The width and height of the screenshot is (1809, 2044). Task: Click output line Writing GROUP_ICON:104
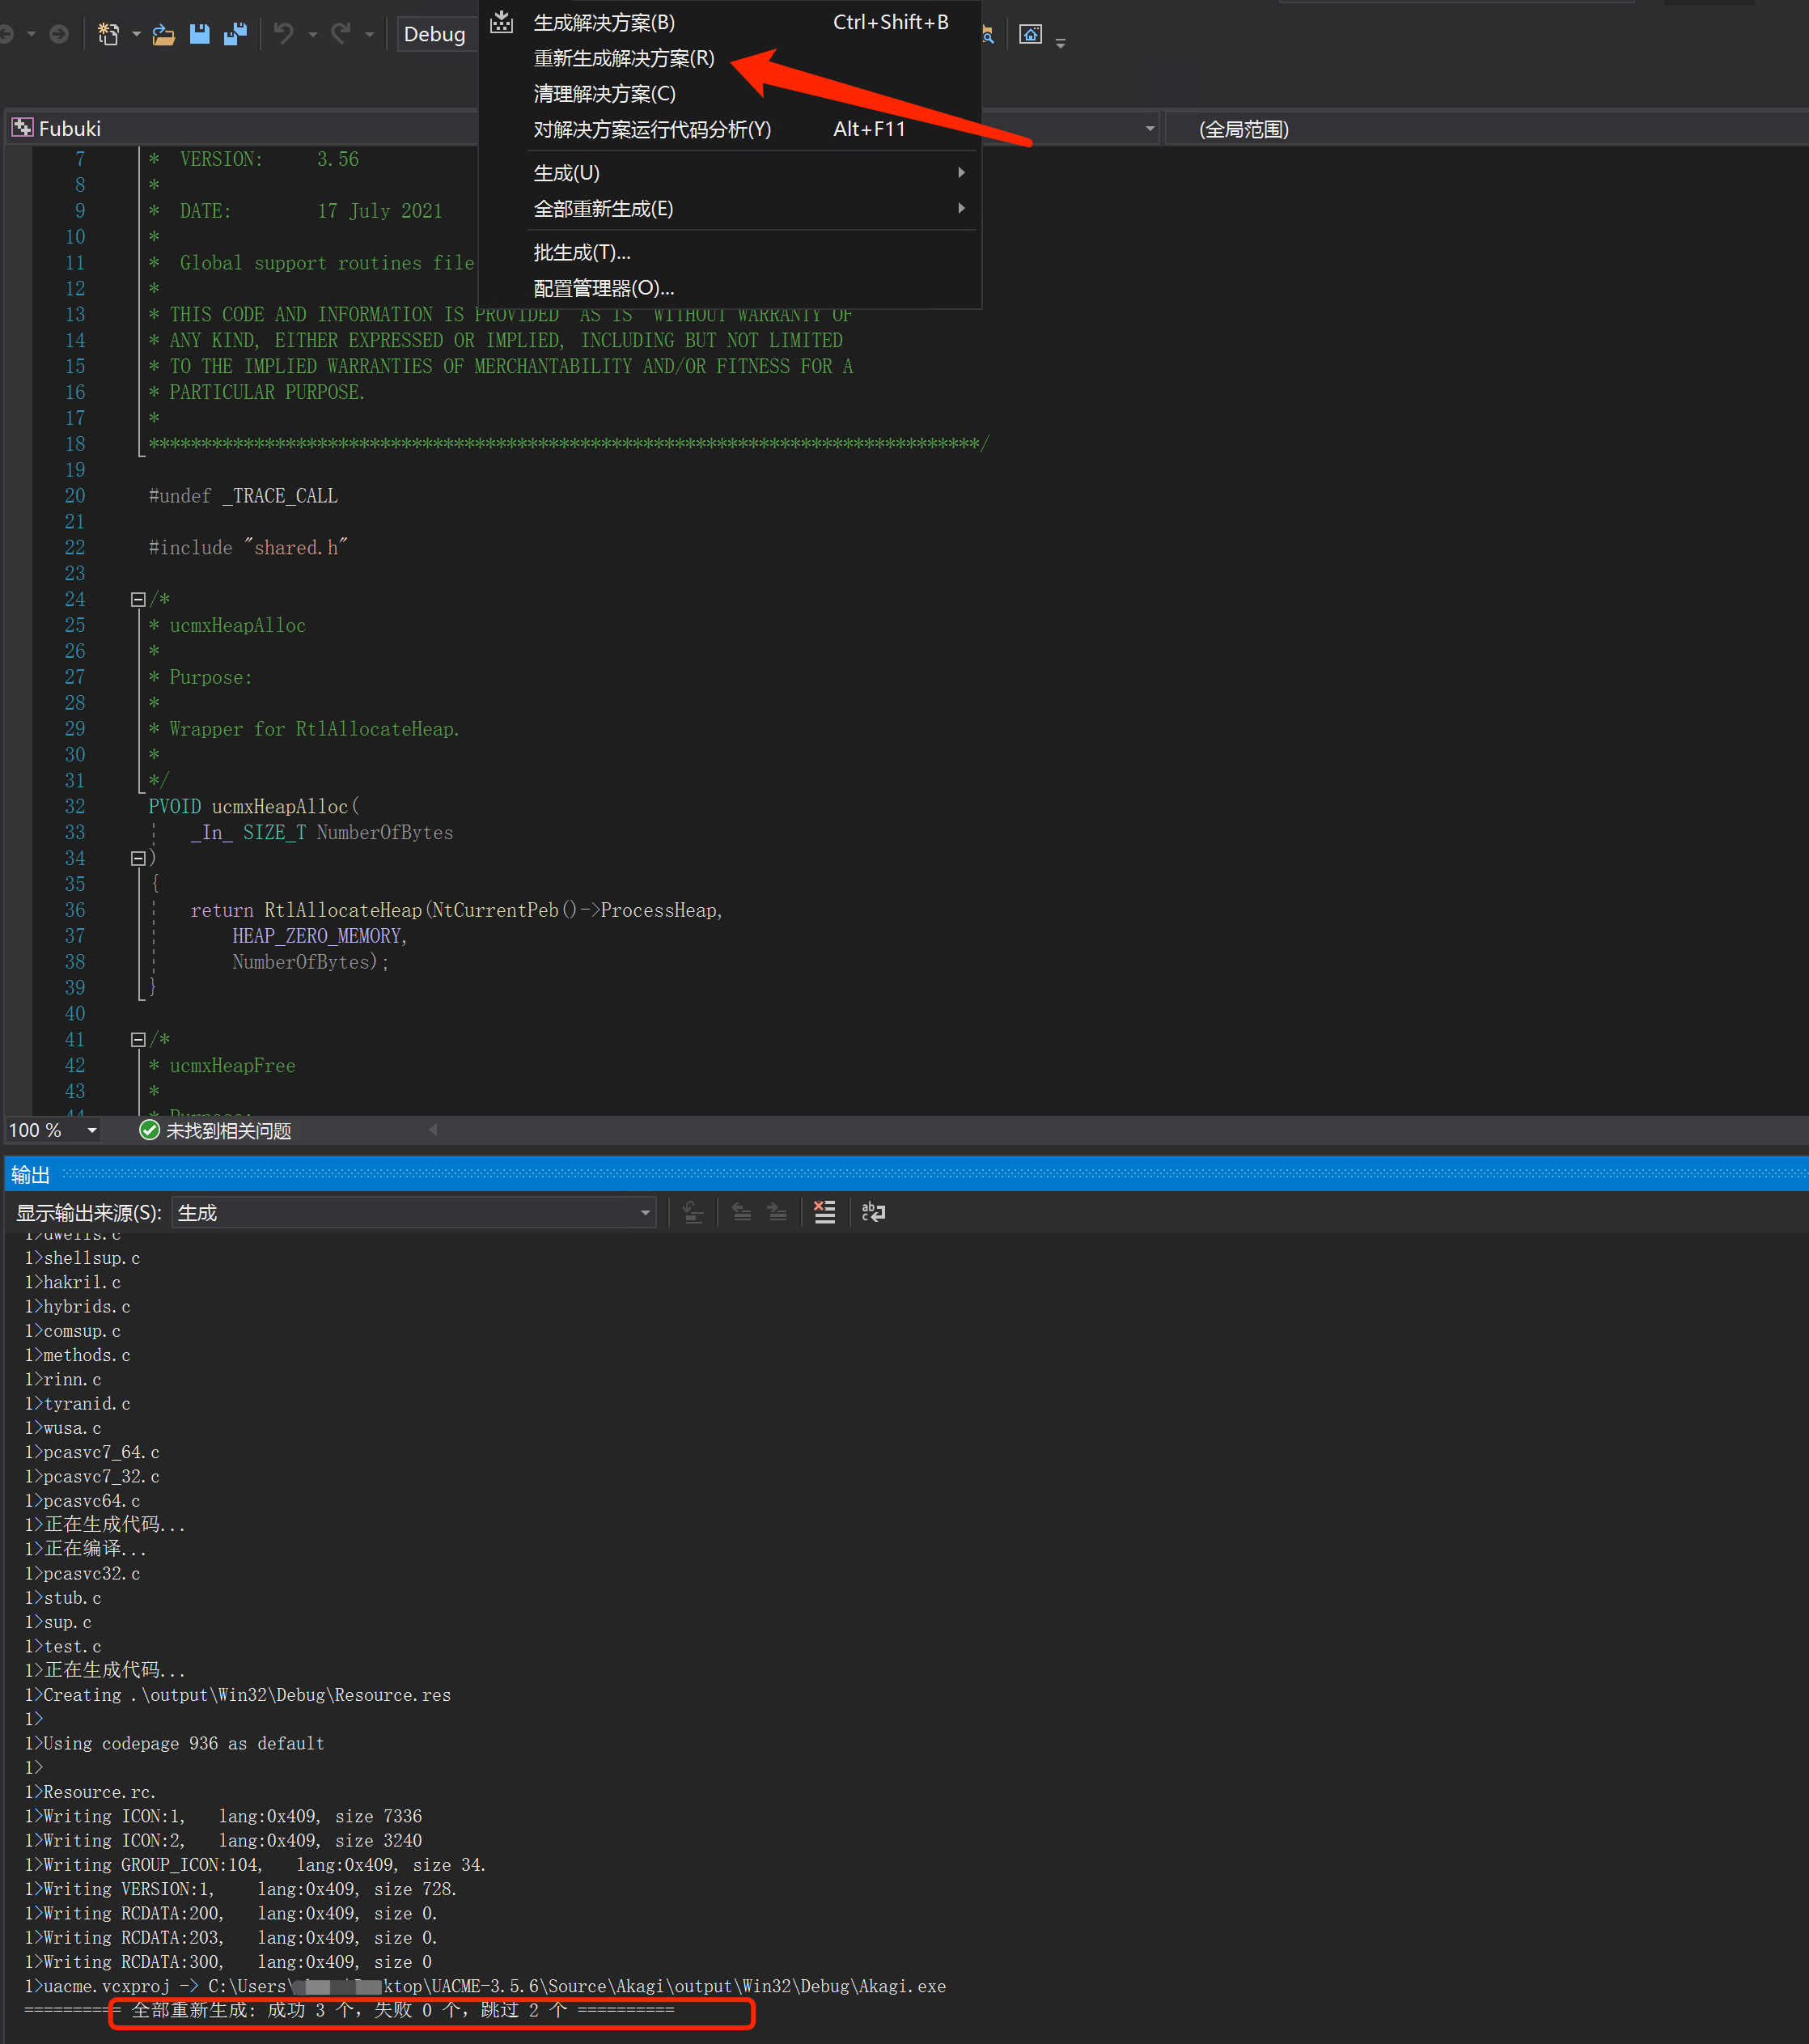(x=255, y=1865)
